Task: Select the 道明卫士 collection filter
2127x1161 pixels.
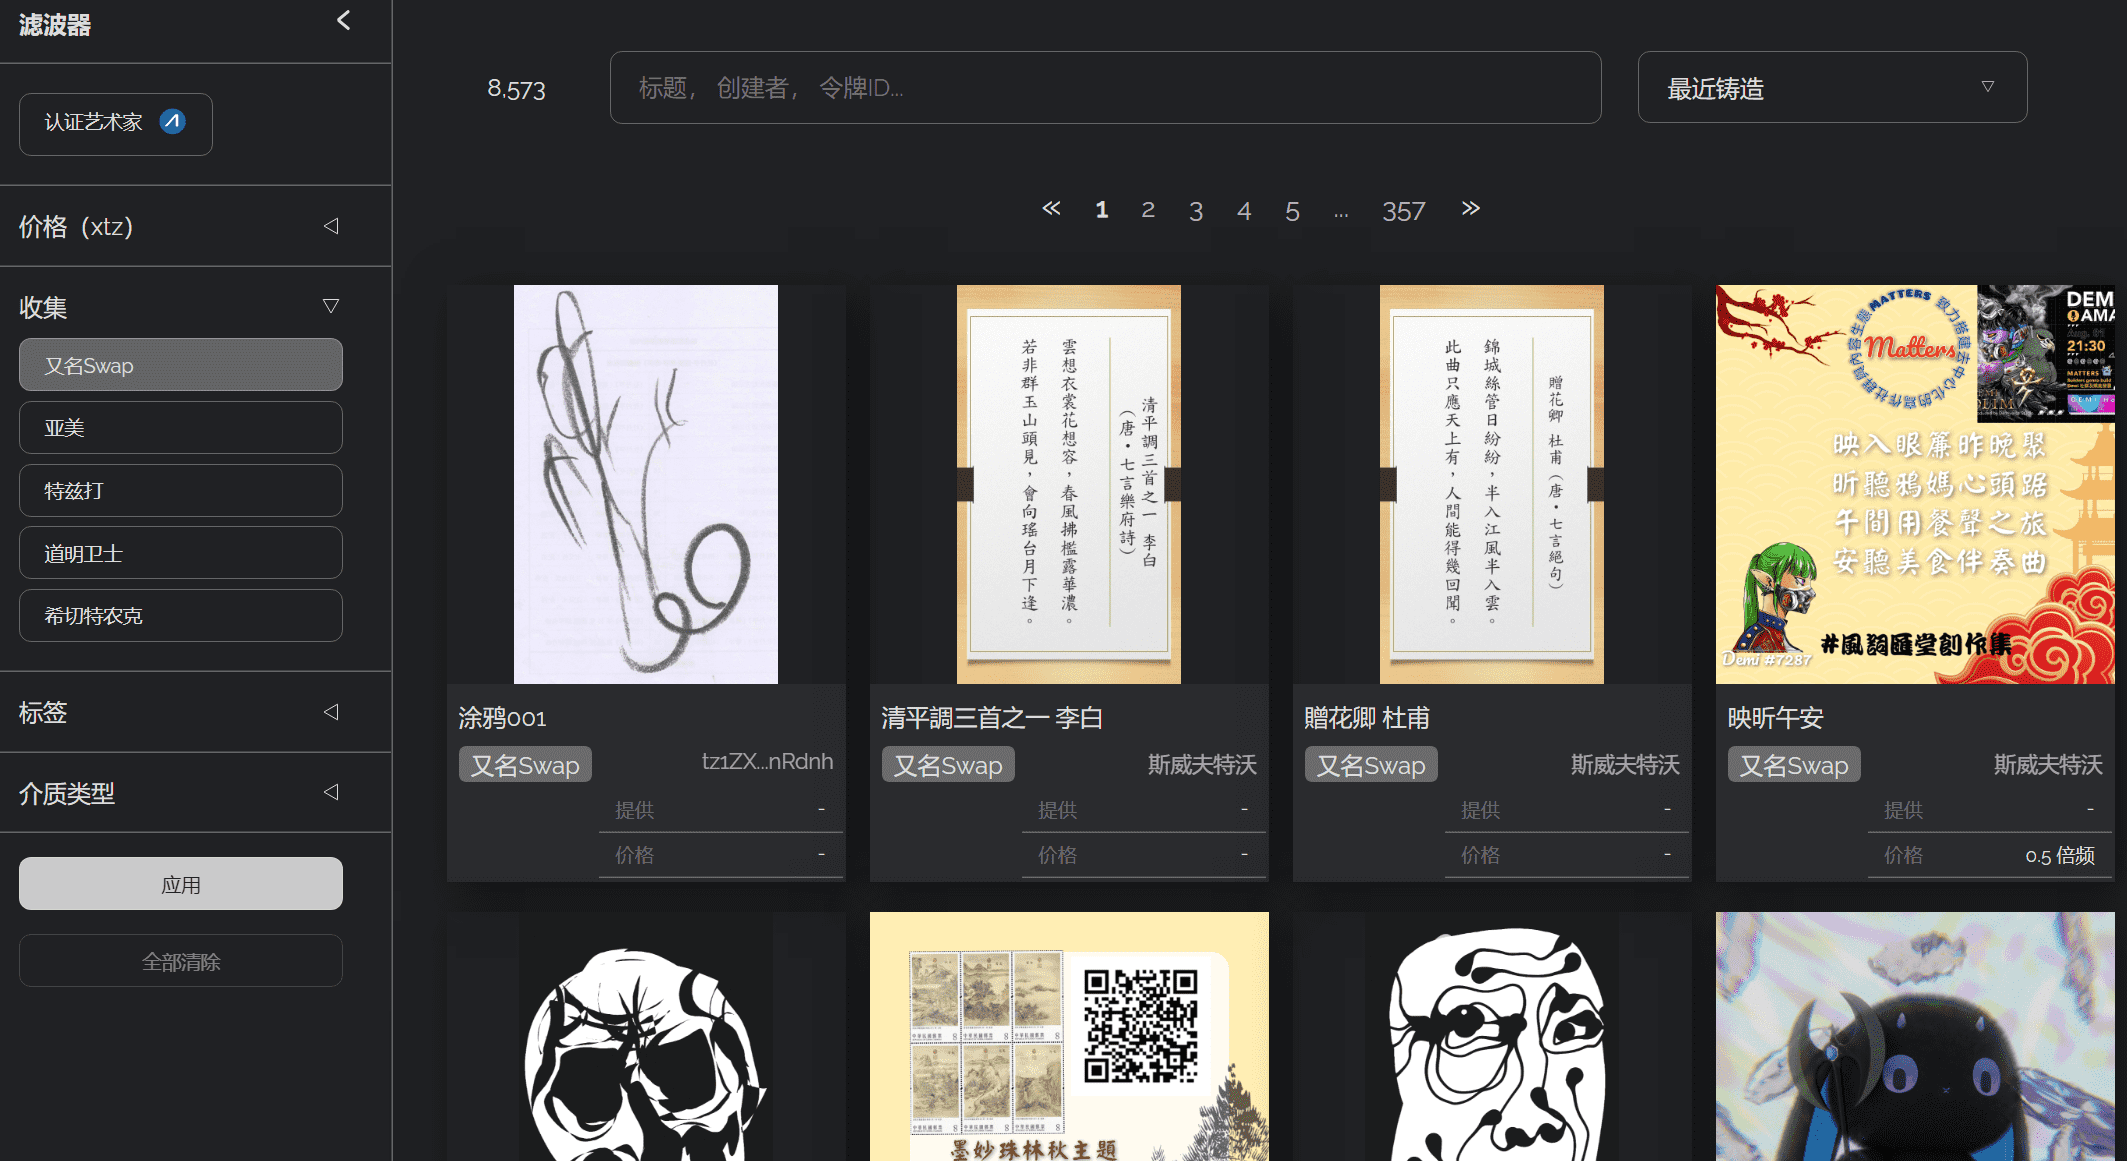Action: (180, 552)
